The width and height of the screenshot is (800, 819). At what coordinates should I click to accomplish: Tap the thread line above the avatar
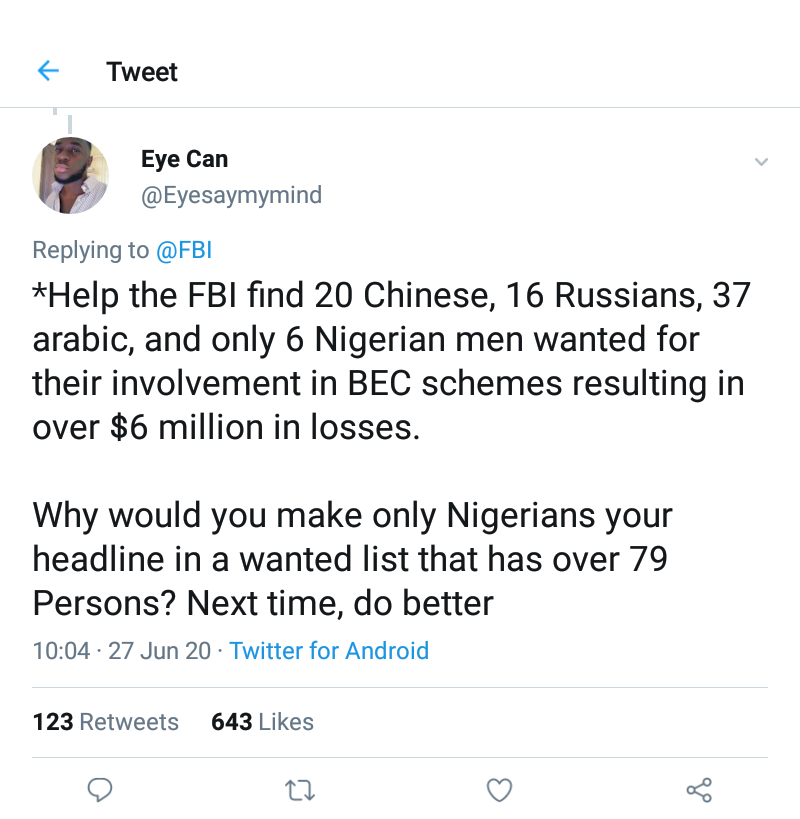[69, 122]
